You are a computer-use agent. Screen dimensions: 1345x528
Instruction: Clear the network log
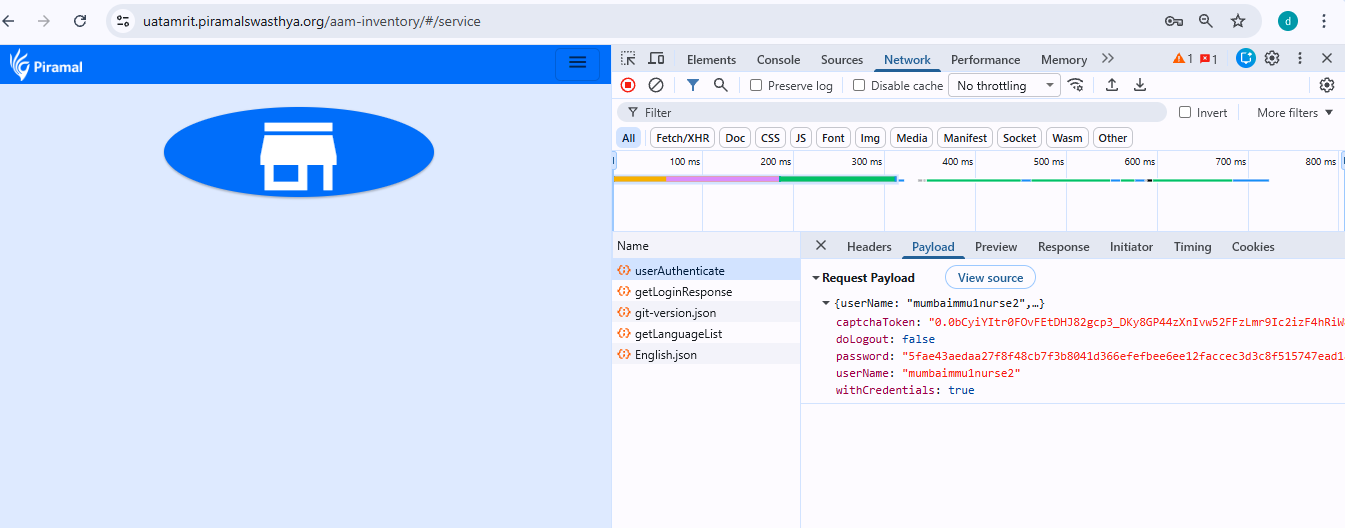[656, 86]
